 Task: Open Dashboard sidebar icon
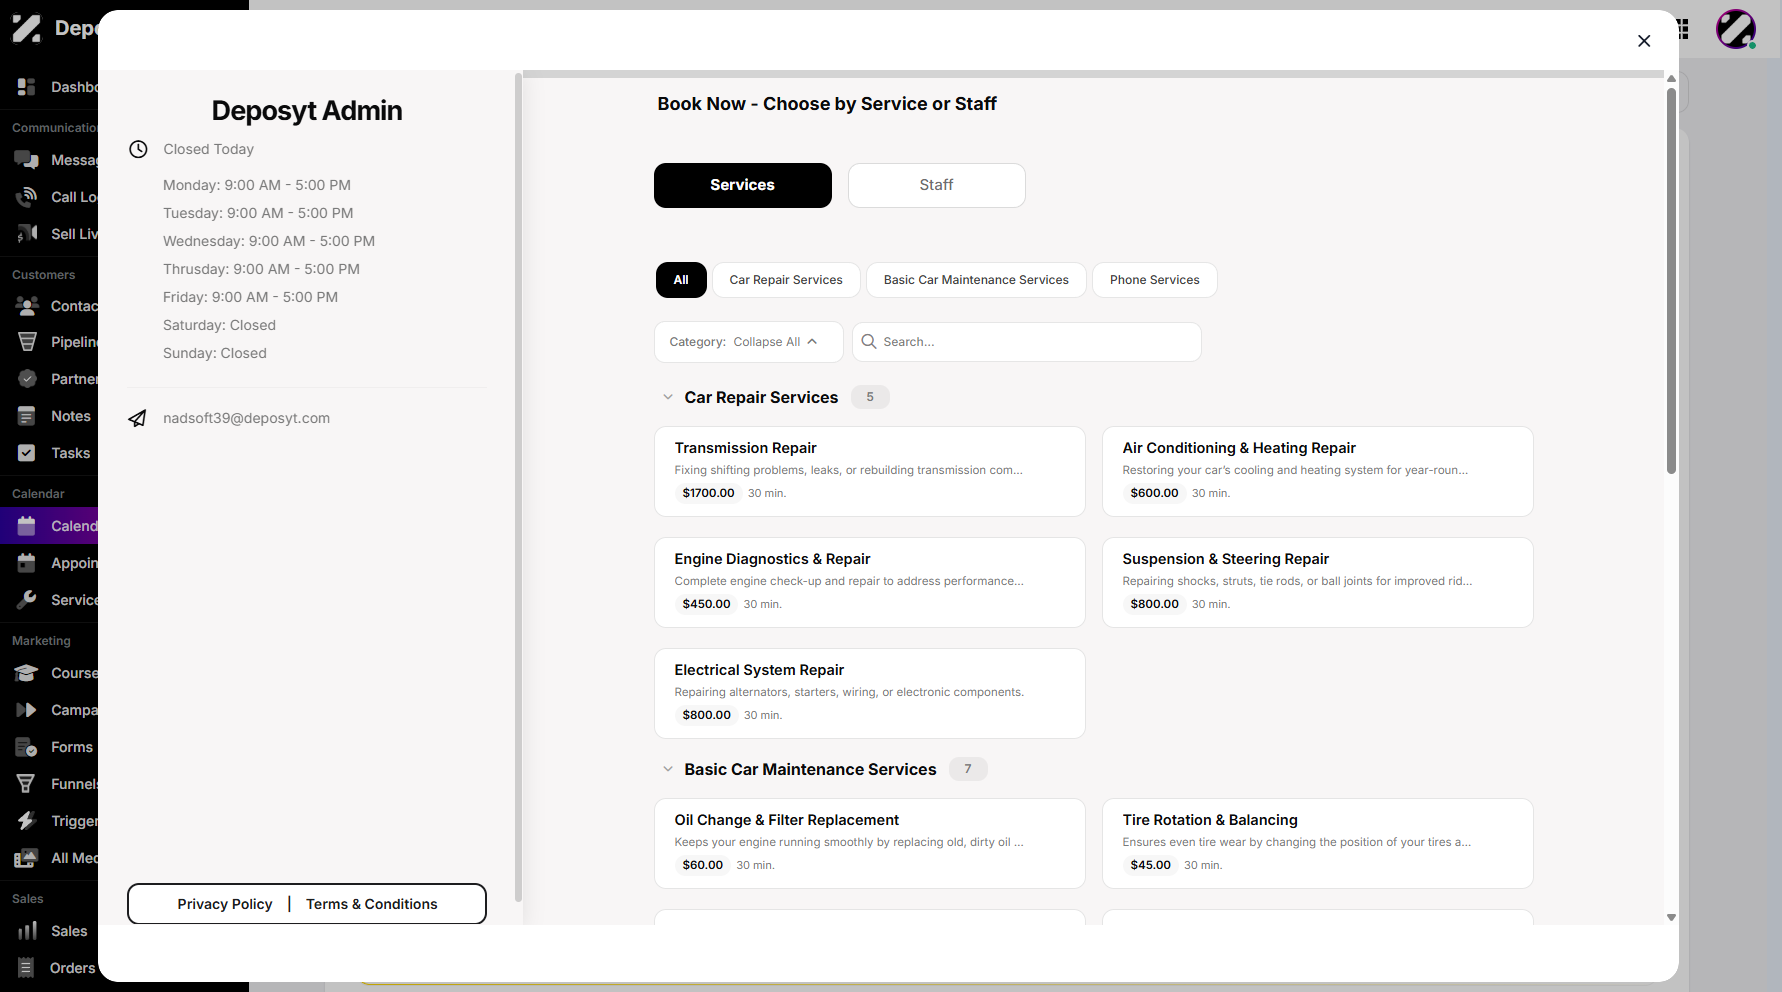click(27, 87)
